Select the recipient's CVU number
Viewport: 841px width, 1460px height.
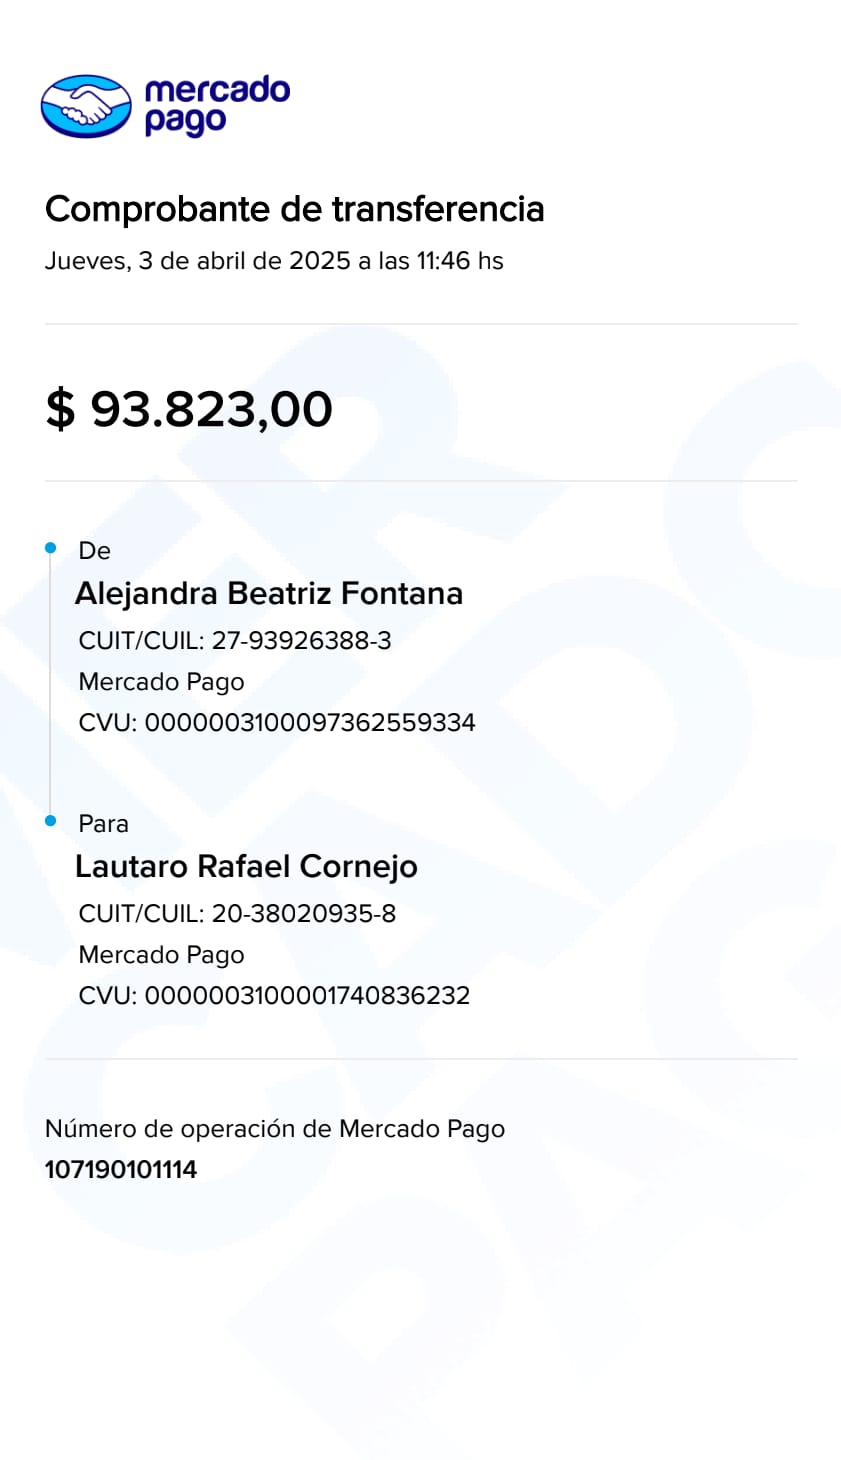[274, 996]
